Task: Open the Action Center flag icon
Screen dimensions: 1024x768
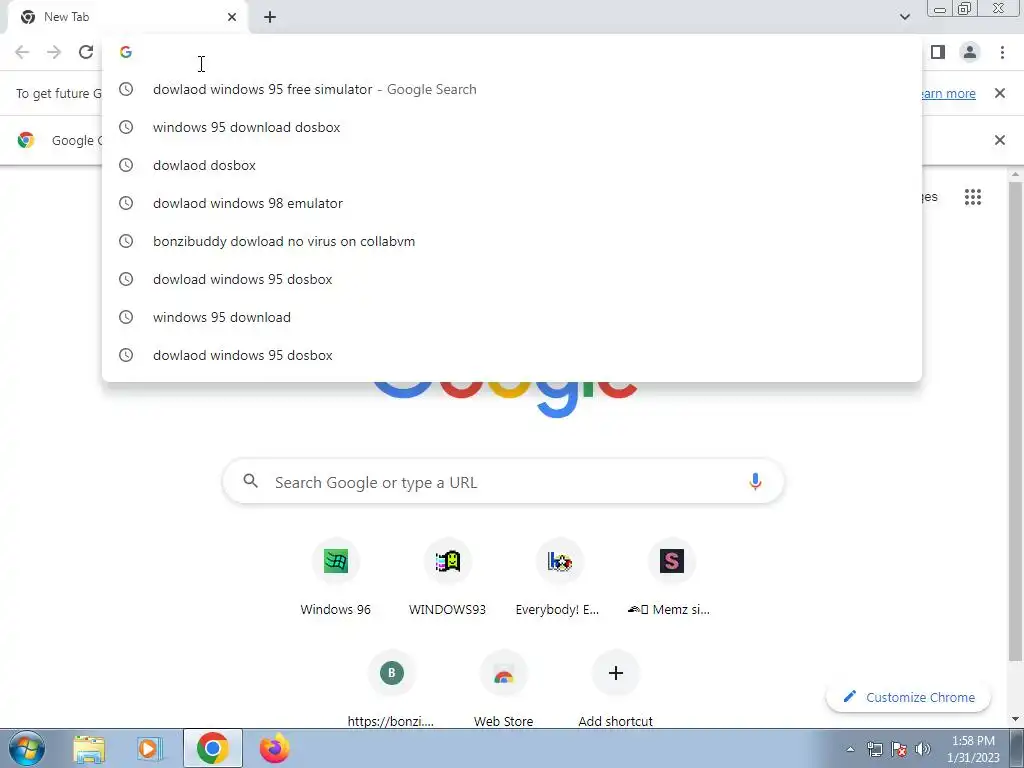Action: [x=899, y=749]
